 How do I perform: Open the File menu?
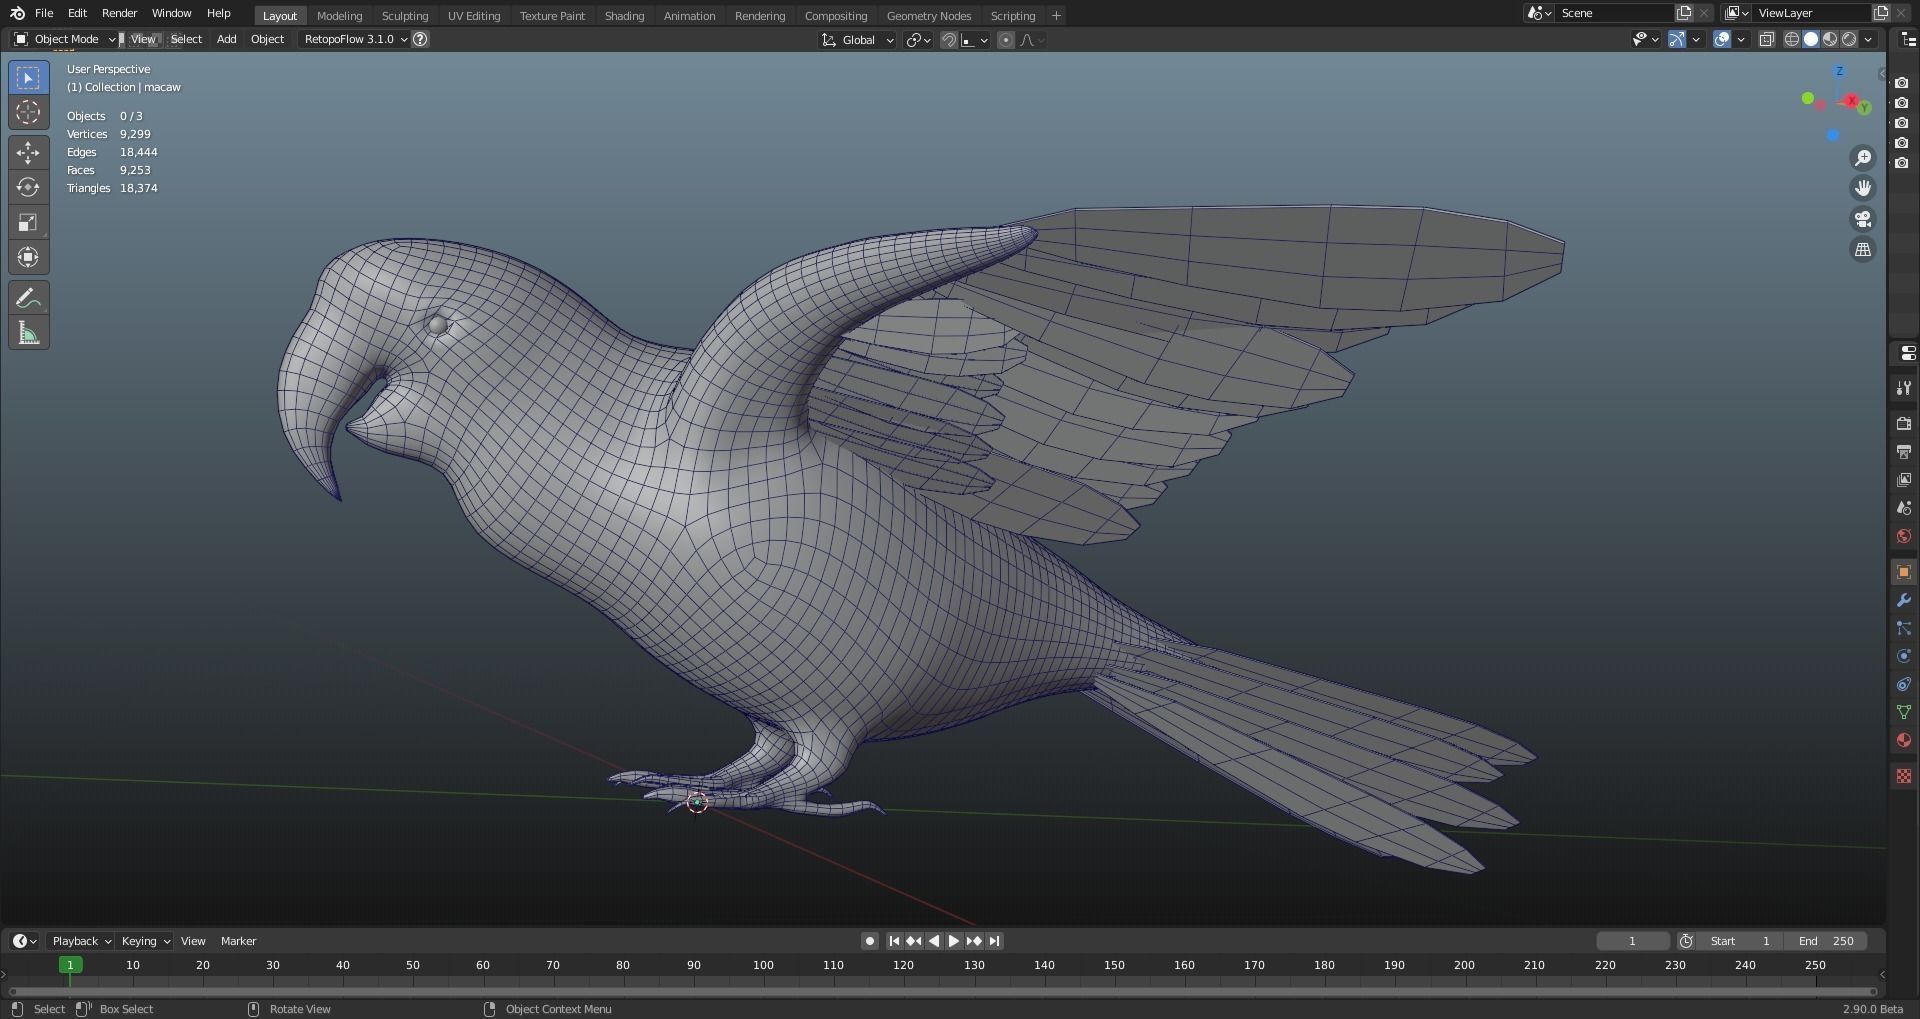(x=44, y=13)
